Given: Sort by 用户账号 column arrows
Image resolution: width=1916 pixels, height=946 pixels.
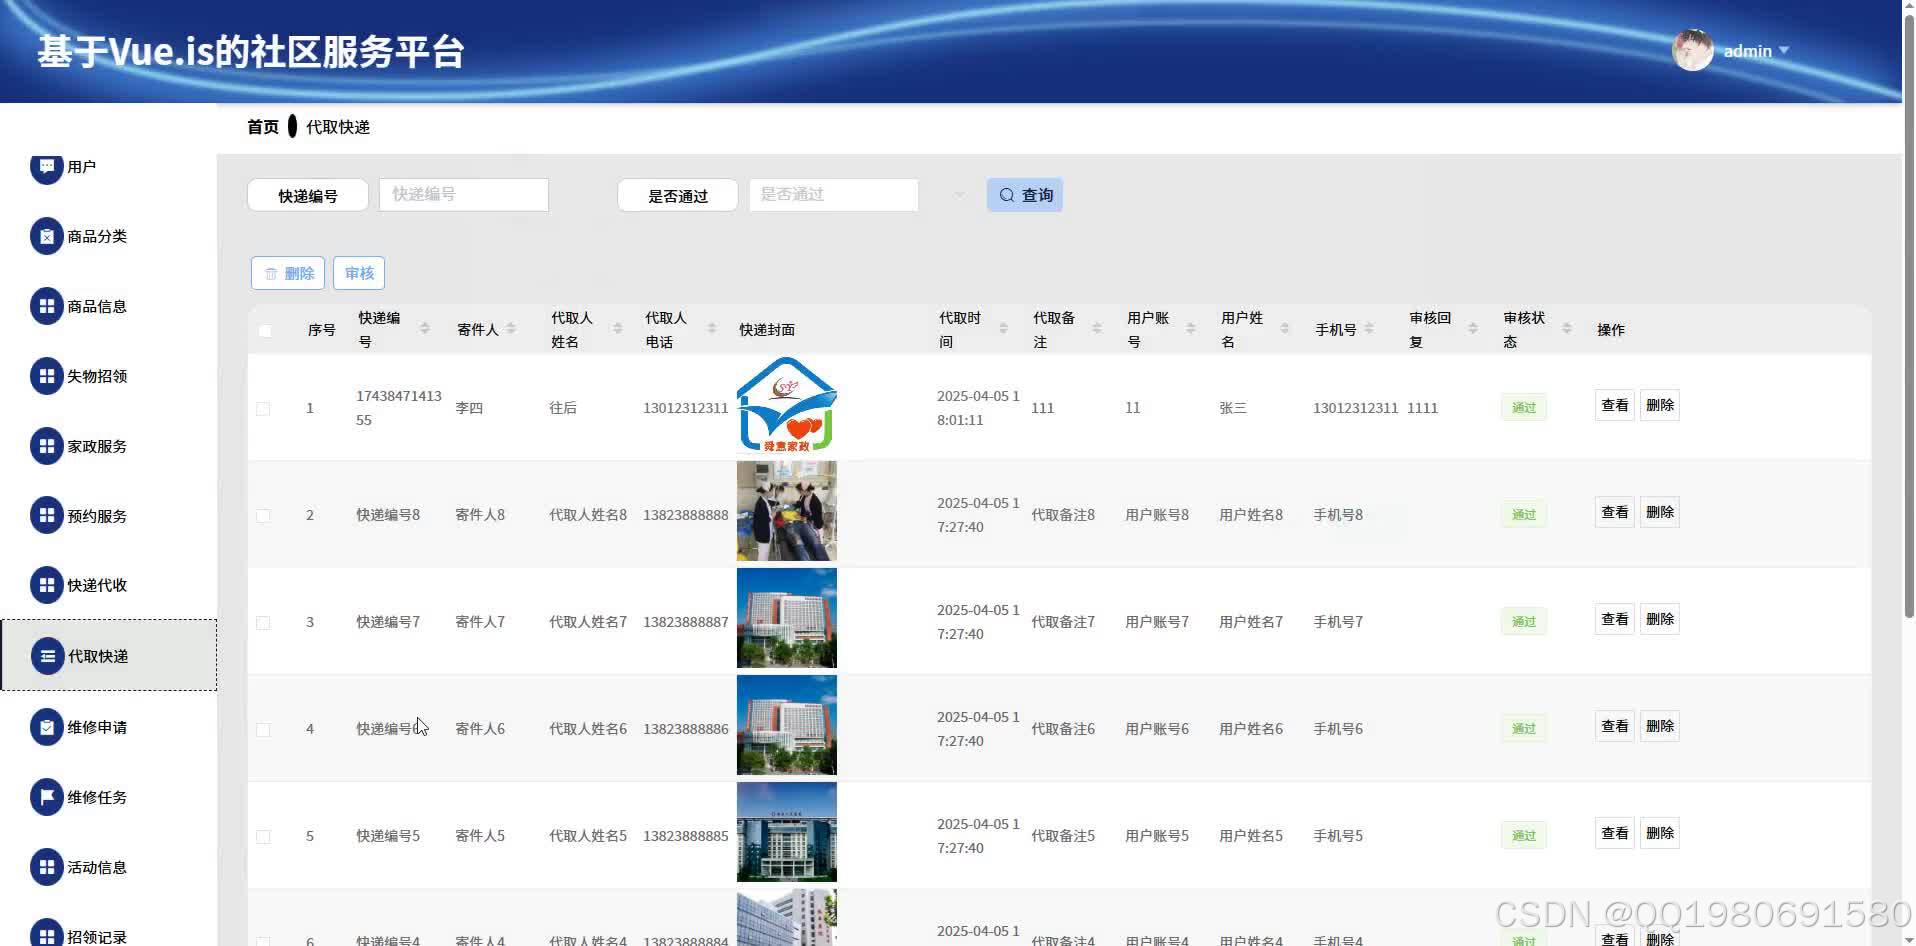Looking at the screenshot, I should (x=1191, y=328).
